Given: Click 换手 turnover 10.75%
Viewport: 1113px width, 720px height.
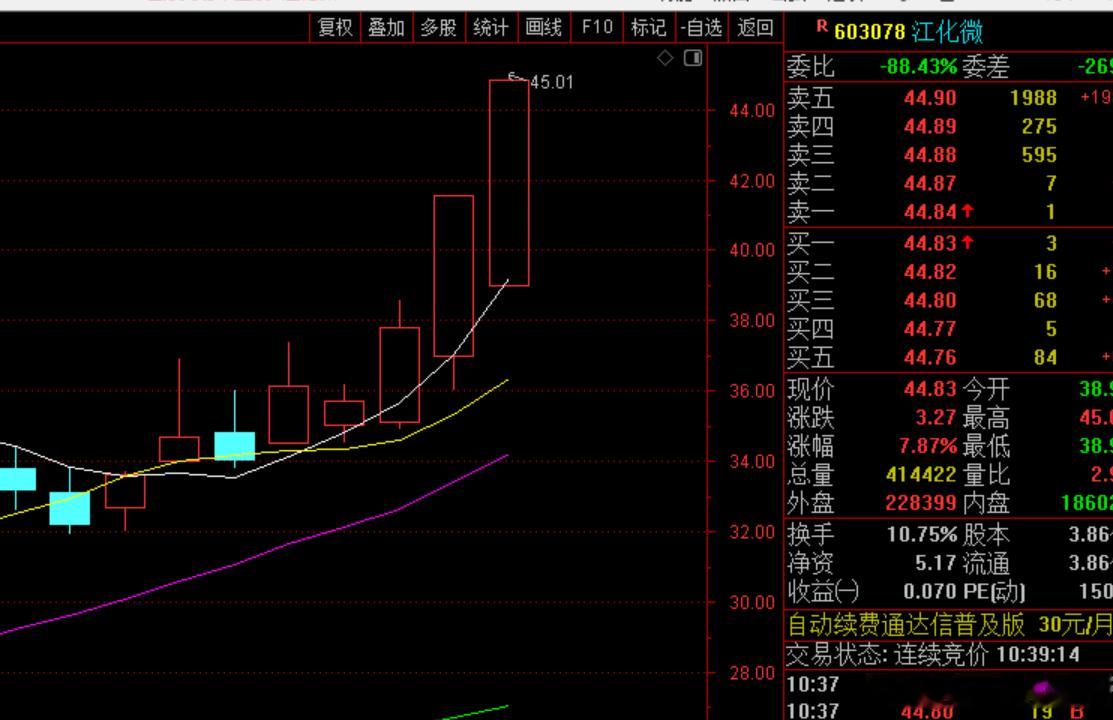Looking at the screenshot, I should (x=922, y=535).
